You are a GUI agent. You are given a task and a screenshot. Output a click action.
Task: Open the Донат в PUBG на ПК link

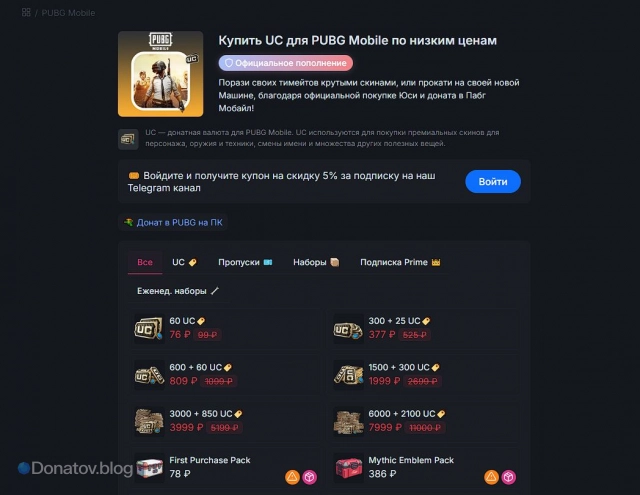pyautogui.click(x=173, y=222)
